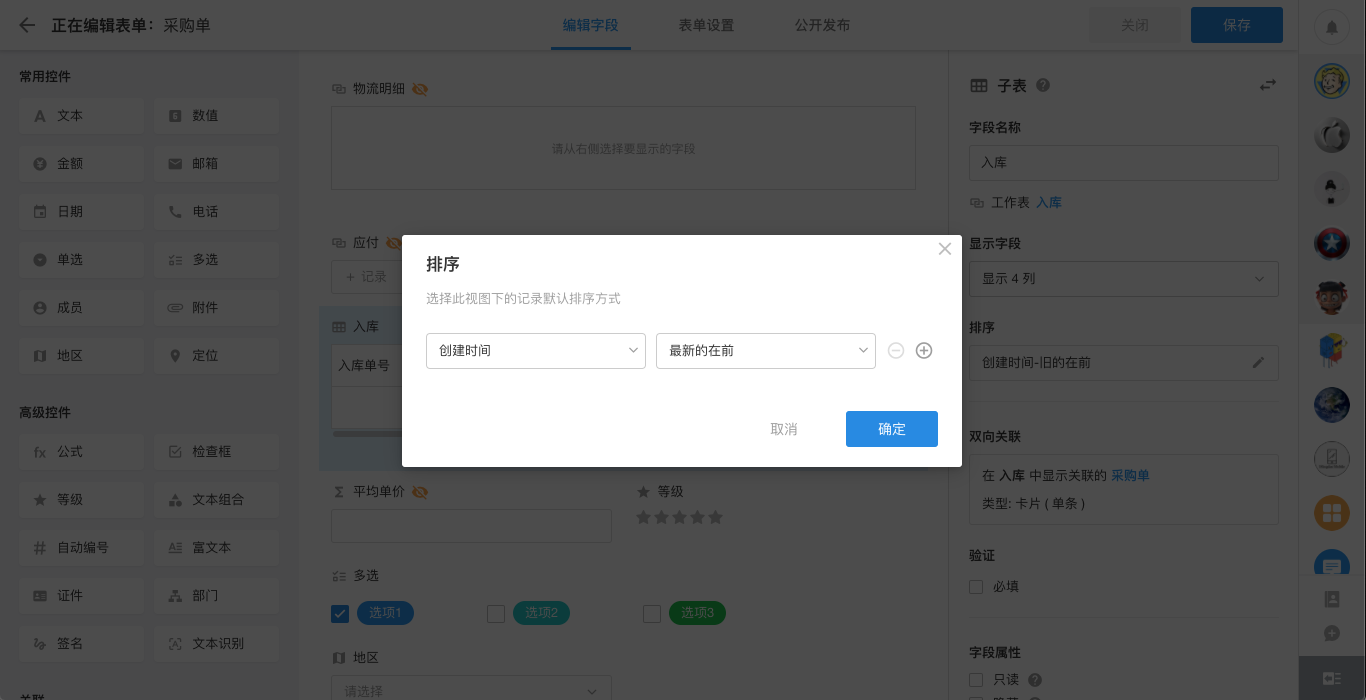The width and height of the screenshot is (1366, 700).
Task: Add the 证件 ID document control
Action: pos(81,596)
